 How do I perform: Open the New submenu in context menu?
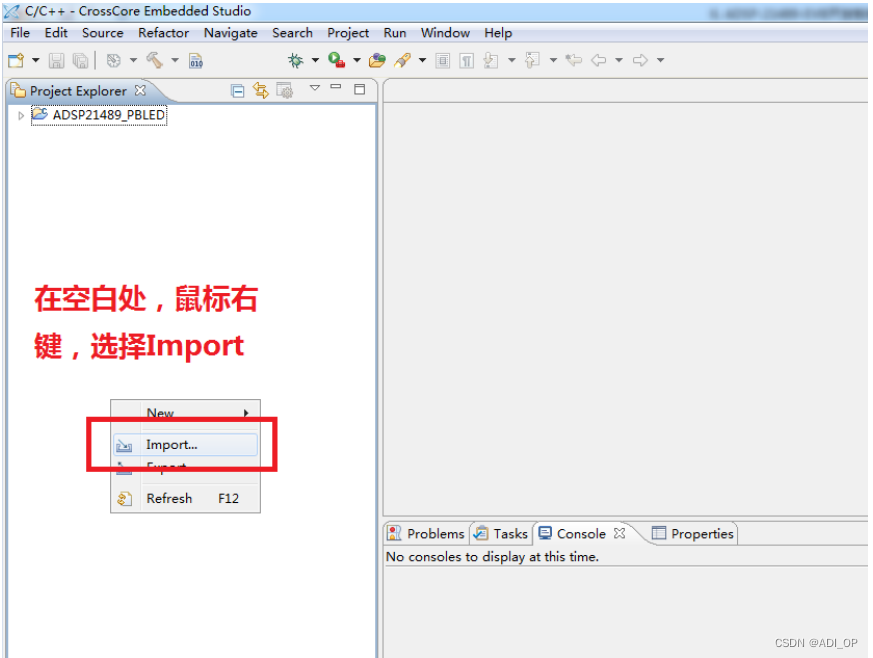click(185, 413)
